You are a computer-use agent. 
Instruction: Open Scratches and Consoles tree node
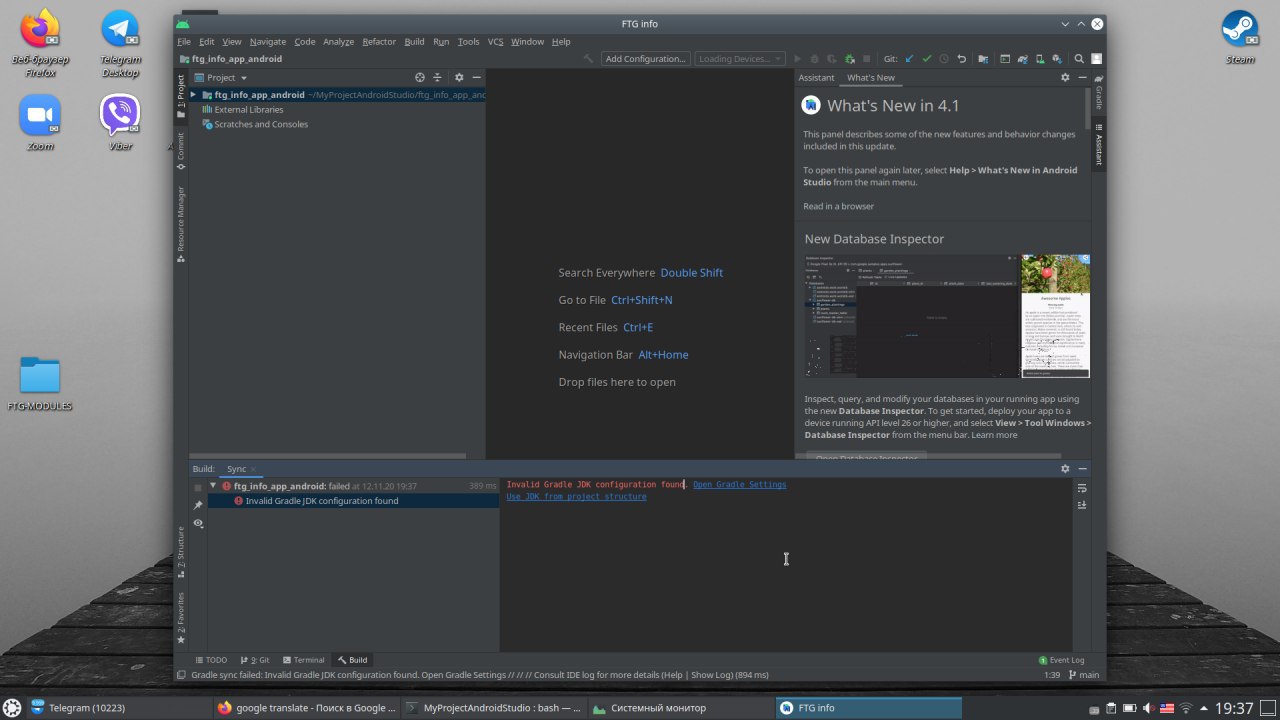(260, 124)
